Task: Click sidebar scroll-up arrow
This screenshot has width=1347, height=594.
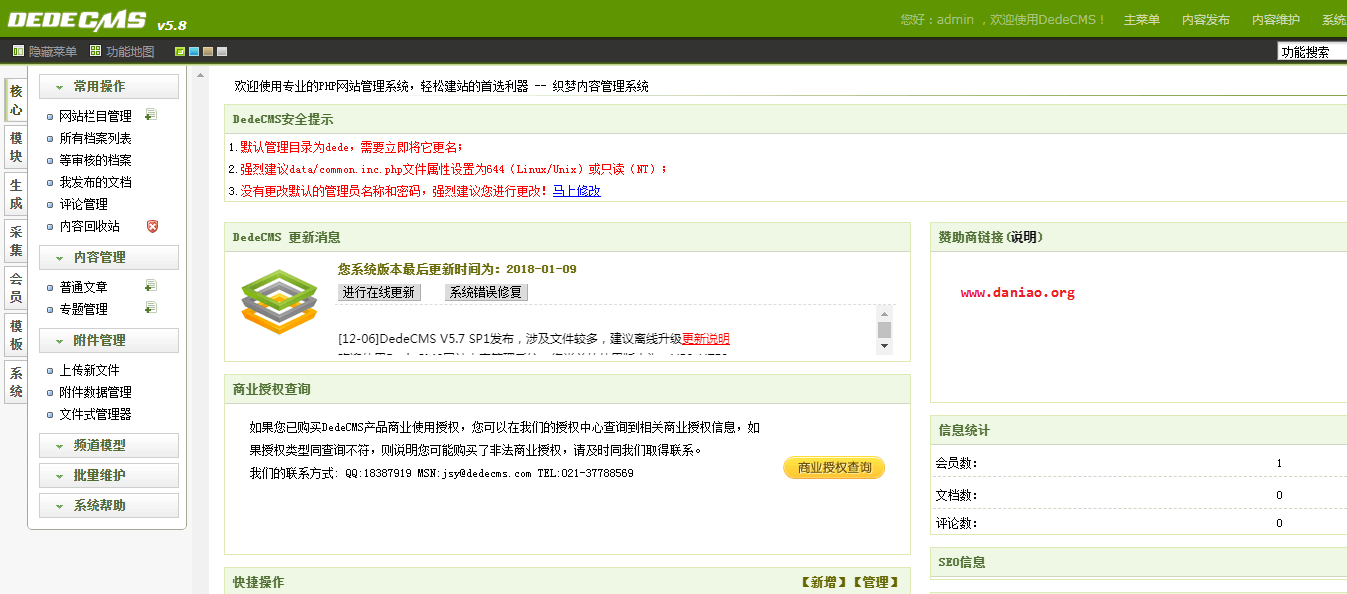Action: pos(202,75)
